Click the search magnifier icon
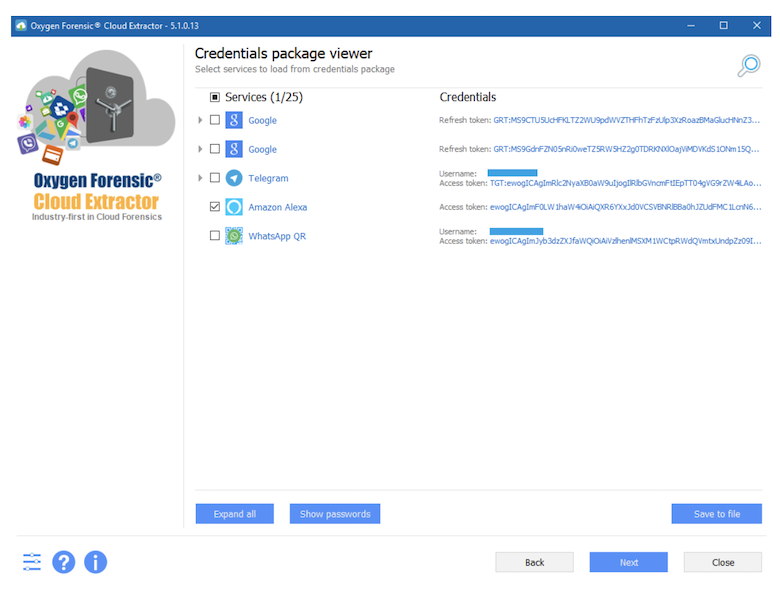The width and height of the screenshot is (780, 607). click(749, 66)
